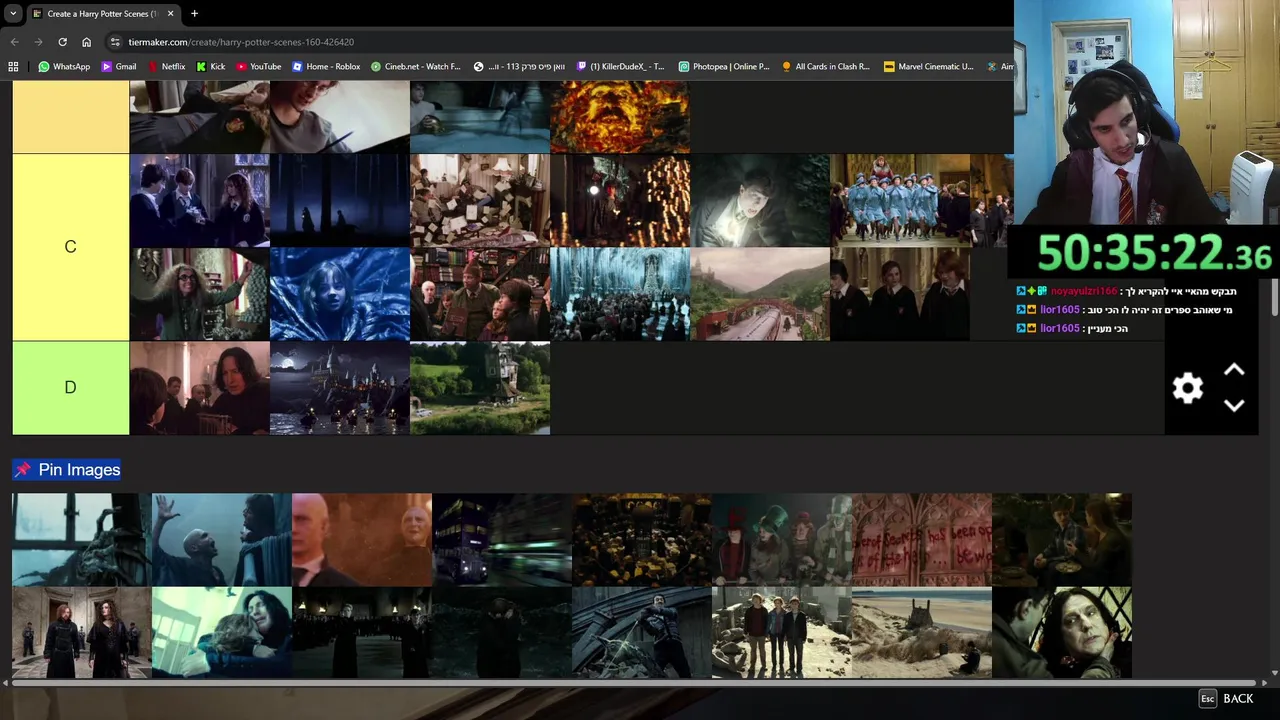Select flying letters thumbnail in C tier

[x=480, y=200]
